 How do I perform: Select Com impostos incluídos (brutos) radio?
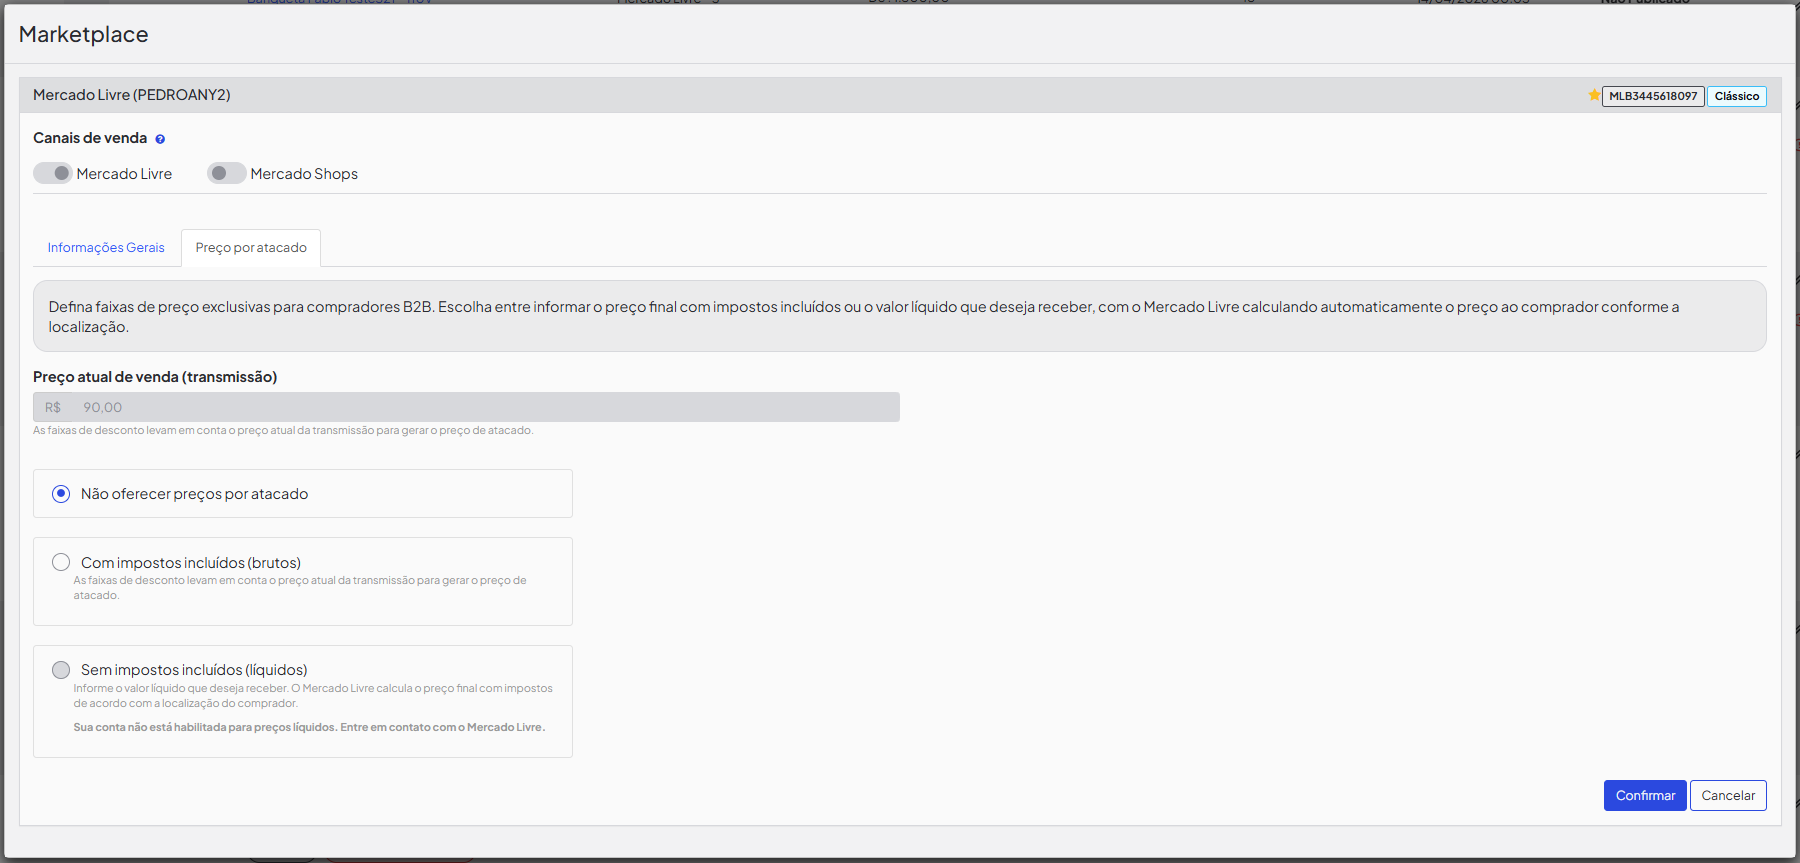coord(61,562)
